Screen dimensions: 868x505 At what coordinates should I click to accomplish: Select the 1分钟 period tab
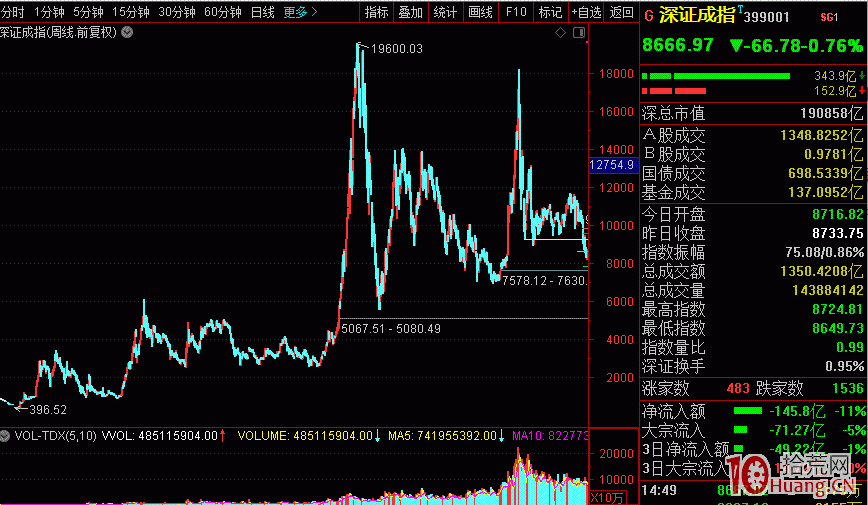(49, 12)
